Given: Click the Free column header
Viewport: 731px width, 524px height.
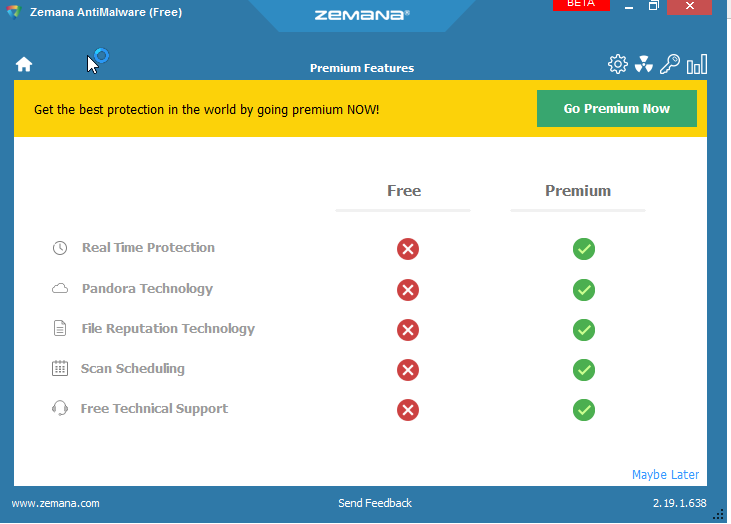Looking at the screenshot, I should (x=404, y=191).
